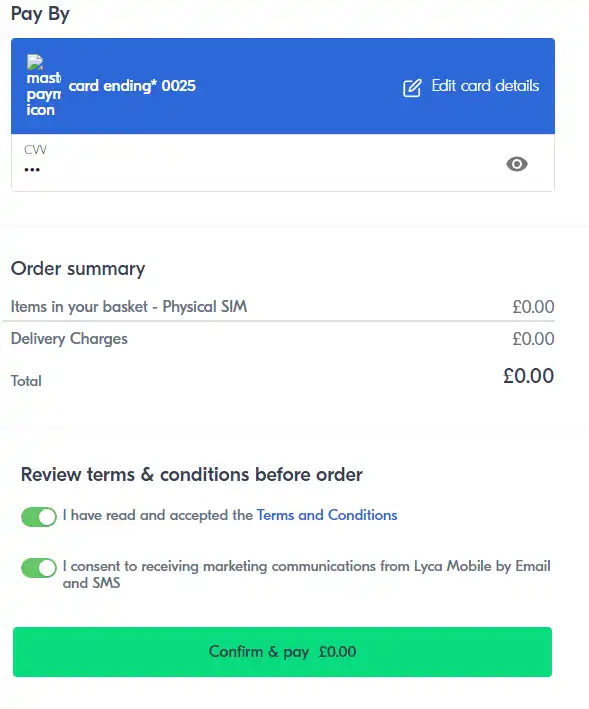Click the Edit card details text
This screenshot has width=589, height=709.
(485, 85)
